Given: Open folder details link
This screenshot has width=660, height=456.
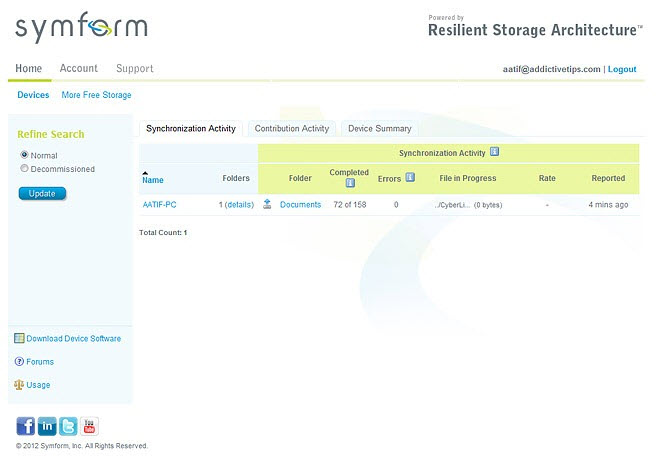Looking at the screenshot, I should point(240,205).
